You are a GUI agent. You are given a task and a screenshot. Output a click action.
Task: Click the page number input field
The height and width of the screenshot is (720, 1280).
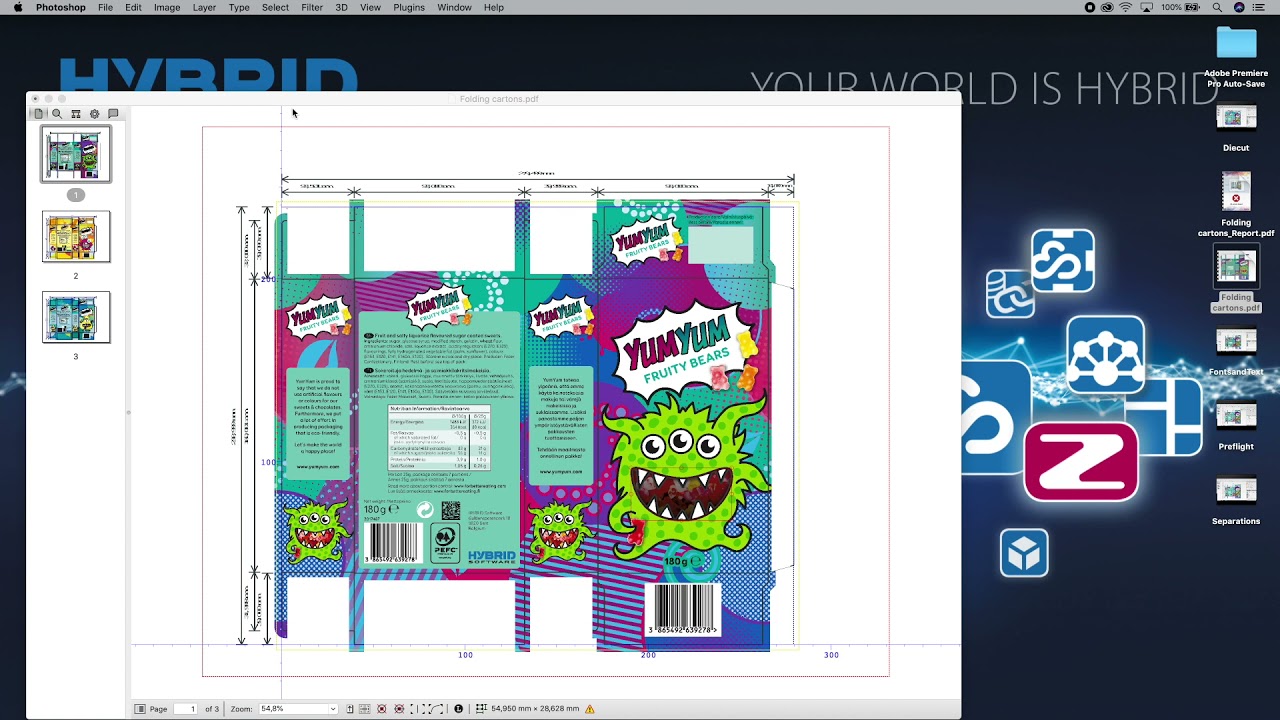click(x=185, y=709)
